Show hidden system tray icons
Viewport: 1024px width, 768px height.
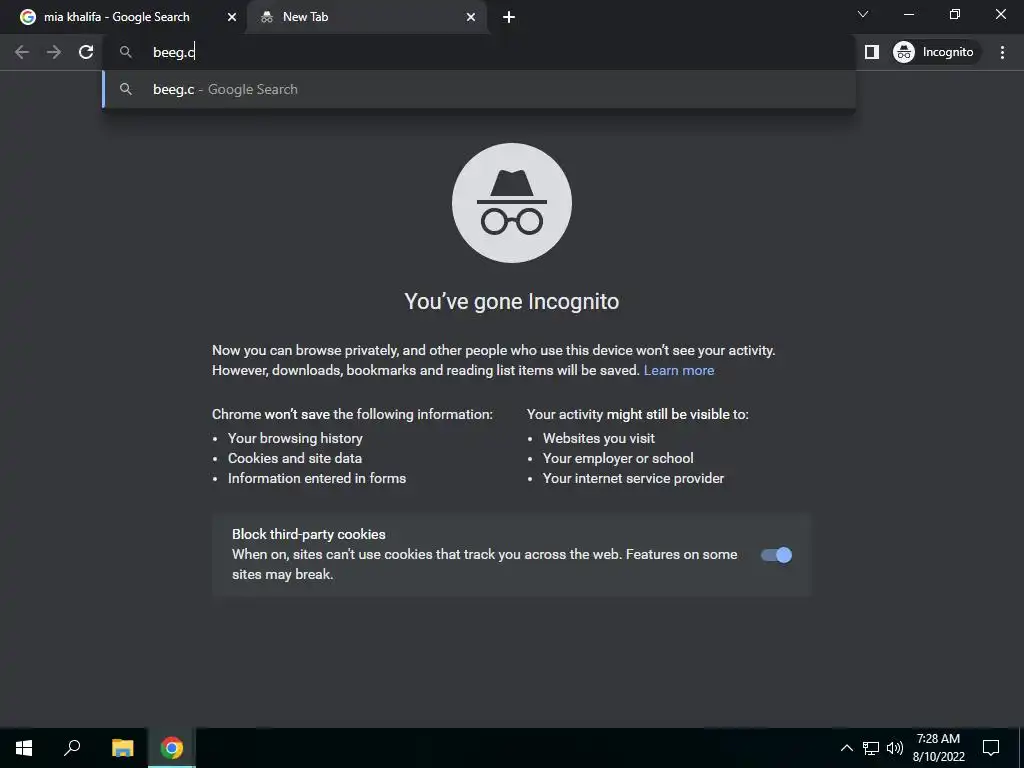click(x=846, y=748)
